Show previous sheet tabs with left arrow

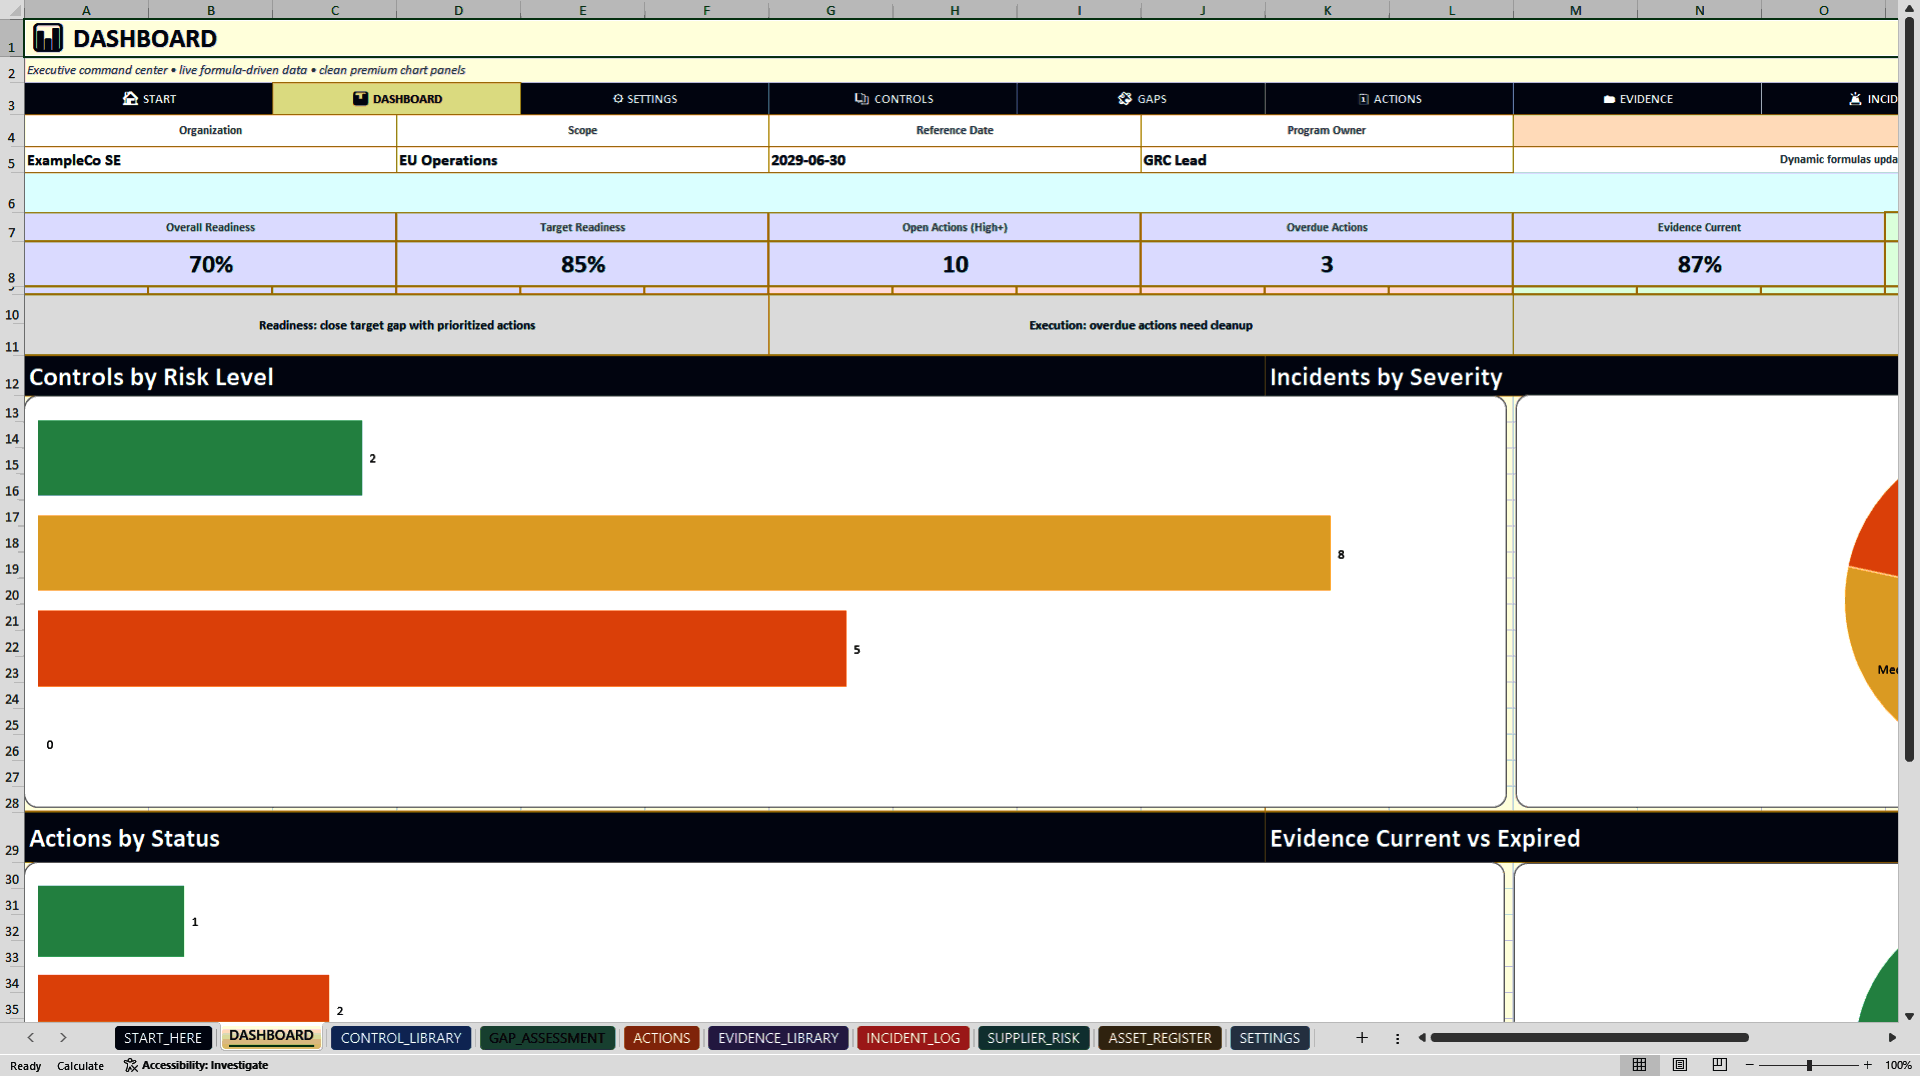31,1038
